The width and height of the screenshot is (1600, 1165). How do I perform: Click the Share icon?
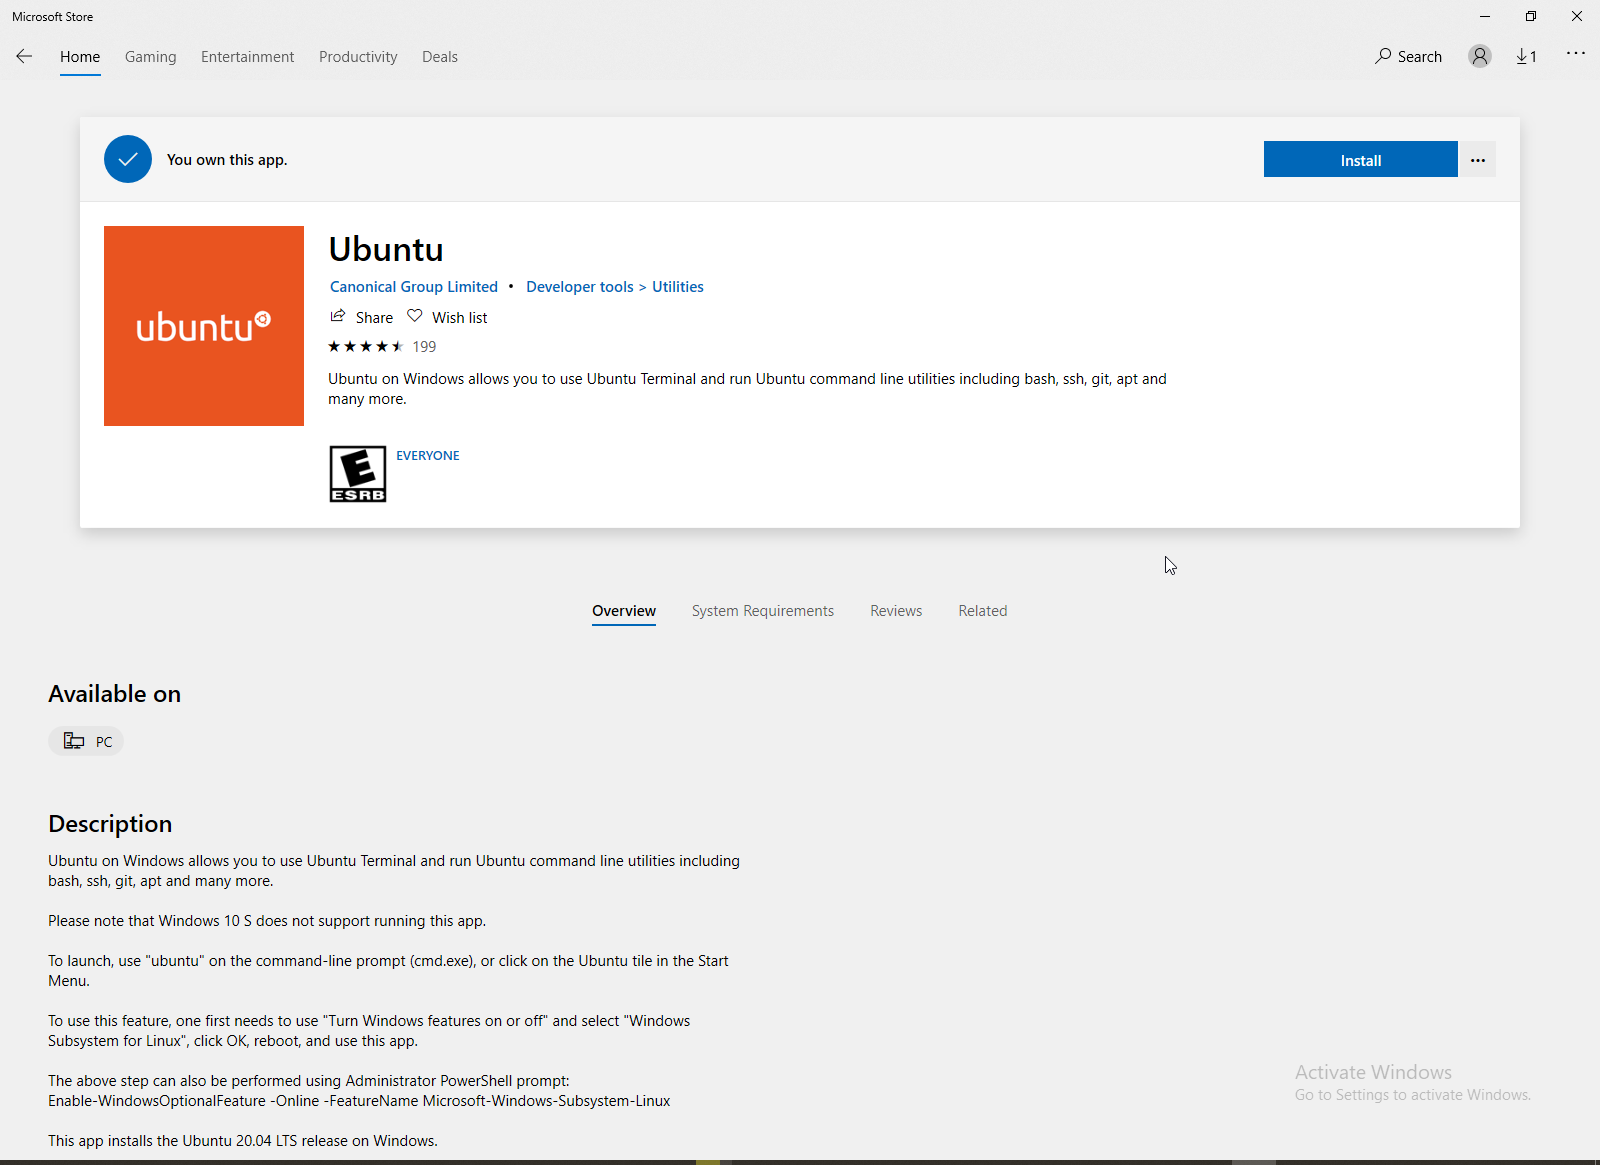click(338, 316)
